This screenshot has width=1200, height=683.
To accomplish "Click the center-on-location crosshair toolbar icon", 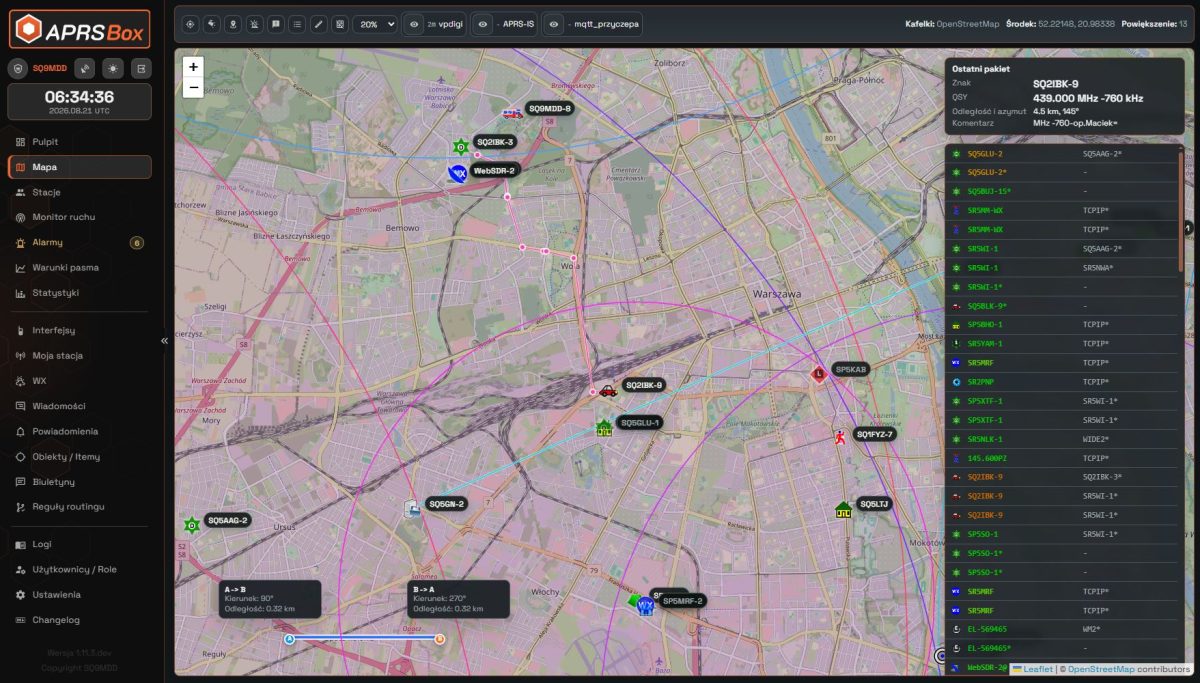I will (x=191, y=24).
